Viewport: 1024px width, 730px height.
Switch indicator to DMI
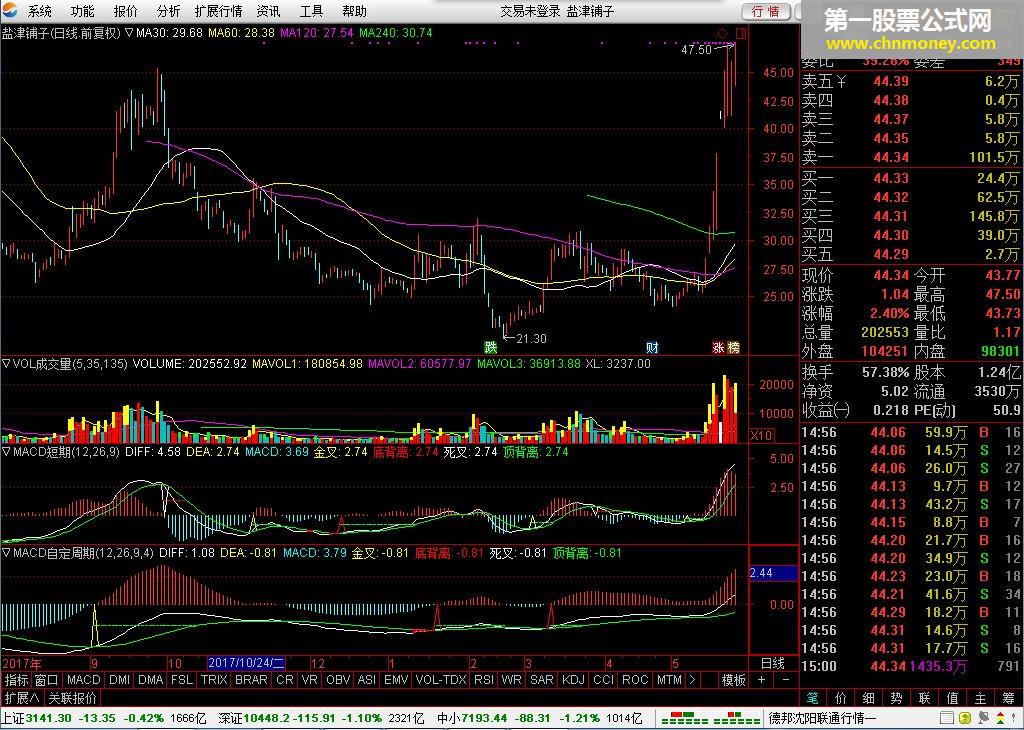pyautogui.click(x=120, y=680)
